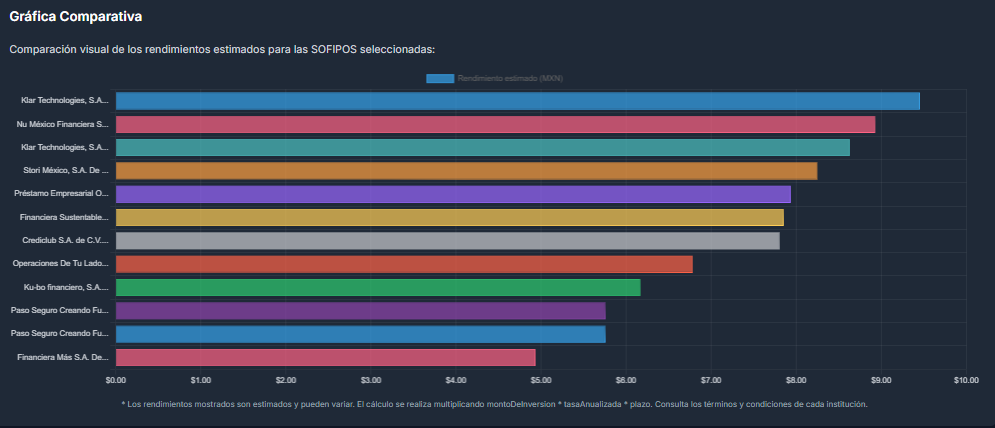Click the legend text Rendimiento estimado (MXN)

(510, 78)
